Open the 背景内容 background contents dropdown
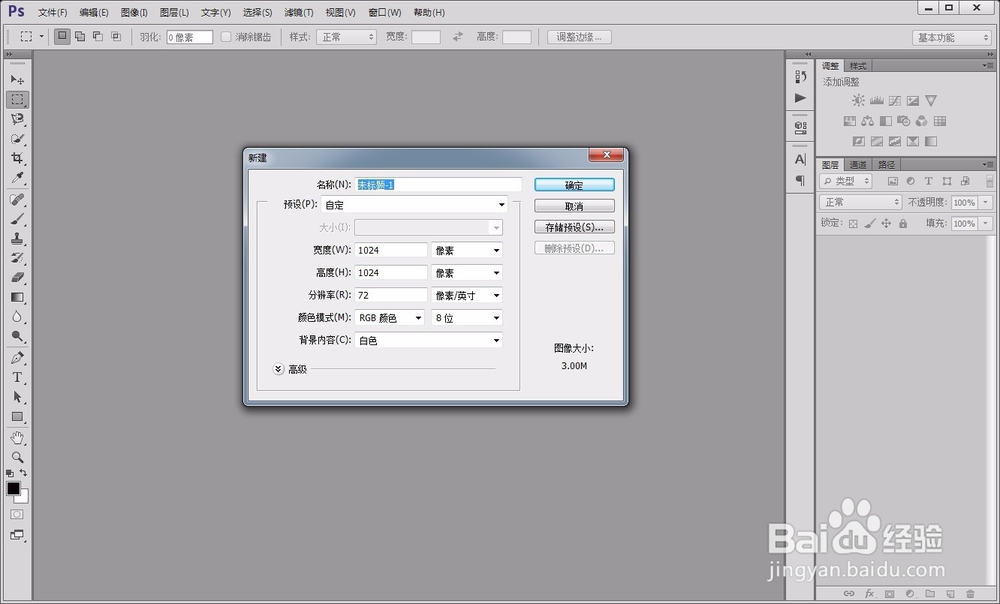Screen dimensions: 1000x604 (x=428, y=340)
